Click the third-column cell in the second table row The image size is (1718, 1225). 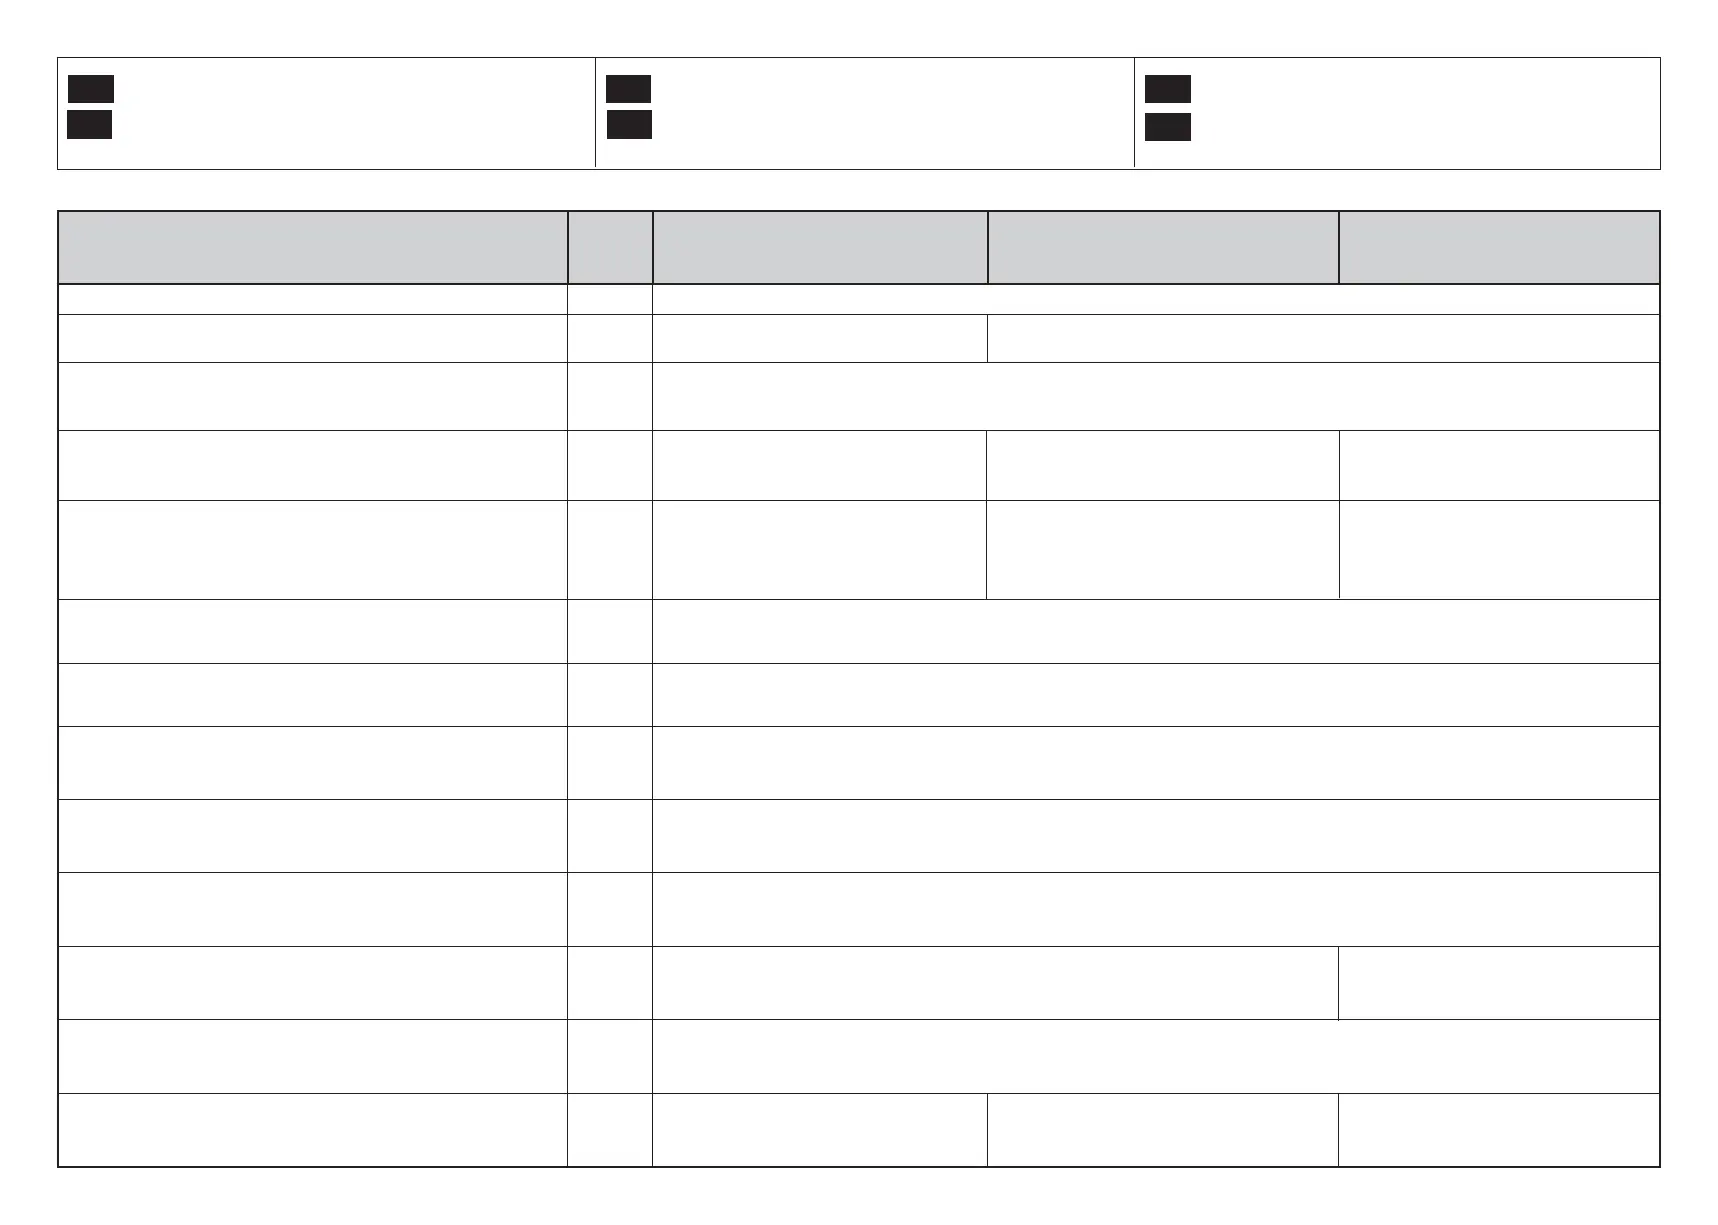click(x=820, y=338)
